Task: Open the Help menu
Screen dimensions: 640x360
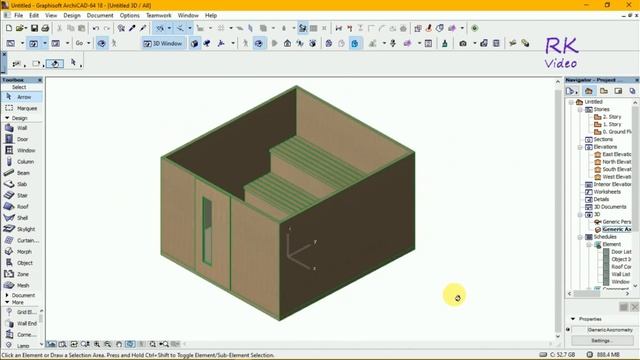Action: [x=211, y=16]
